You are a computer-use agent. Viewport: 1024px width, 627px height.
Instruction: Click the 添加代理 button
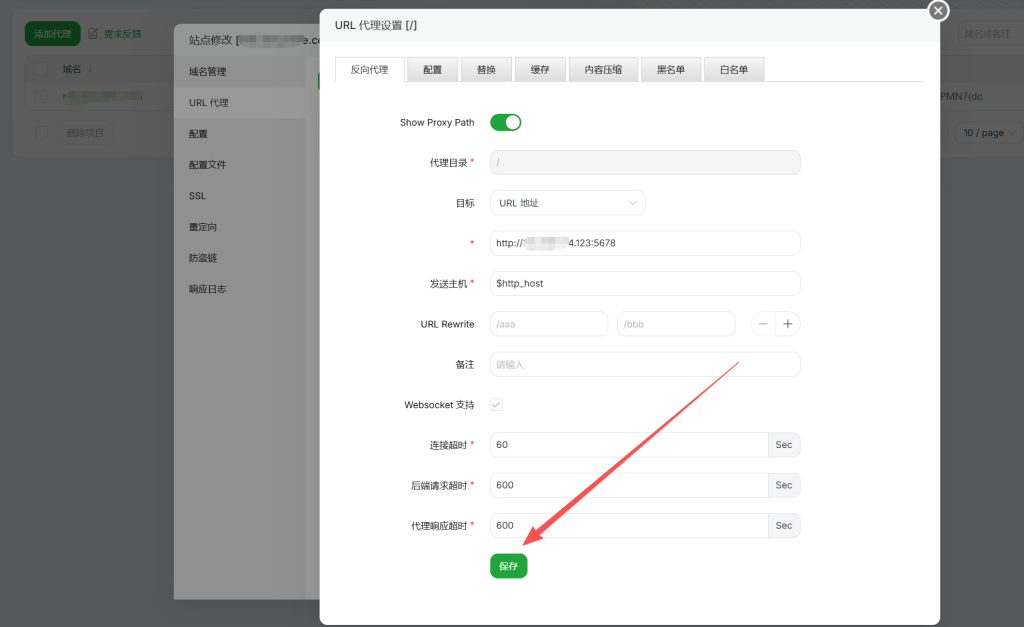(52, 34)
